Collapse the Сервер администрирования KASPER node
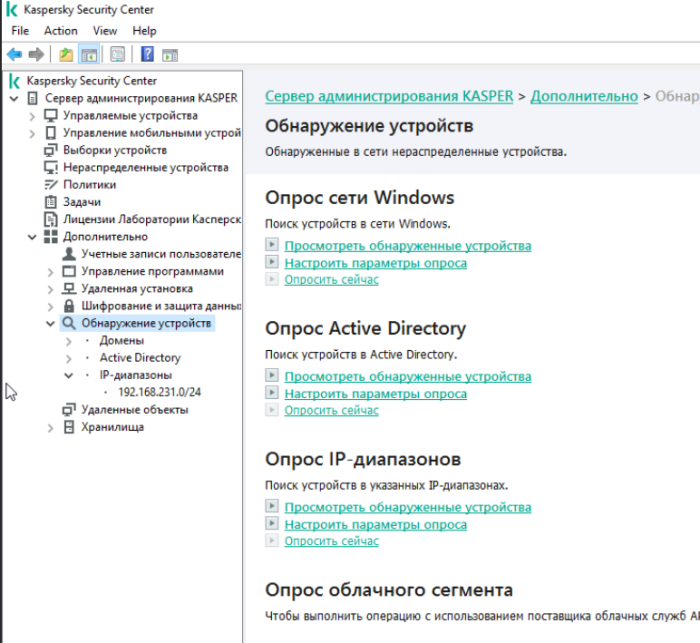Image resolution: width=700 pixels, height=643 pixels. point(14,98)
